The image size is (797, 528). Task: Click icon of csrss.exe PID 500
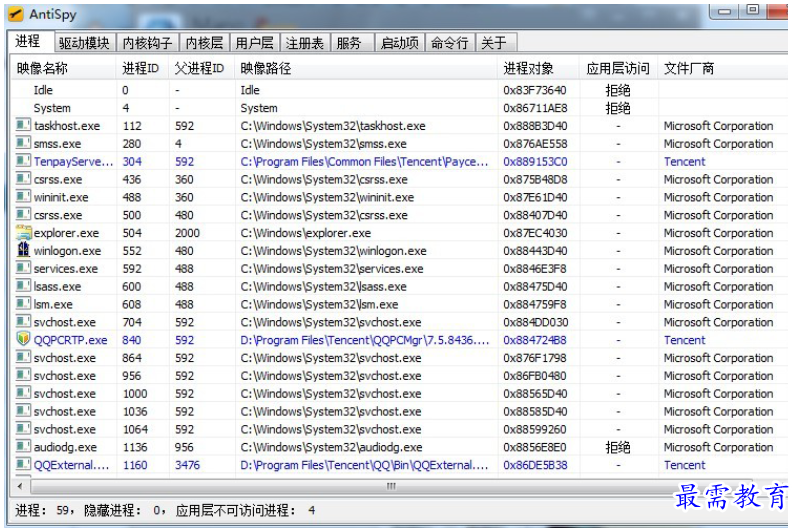pos(23,214)
